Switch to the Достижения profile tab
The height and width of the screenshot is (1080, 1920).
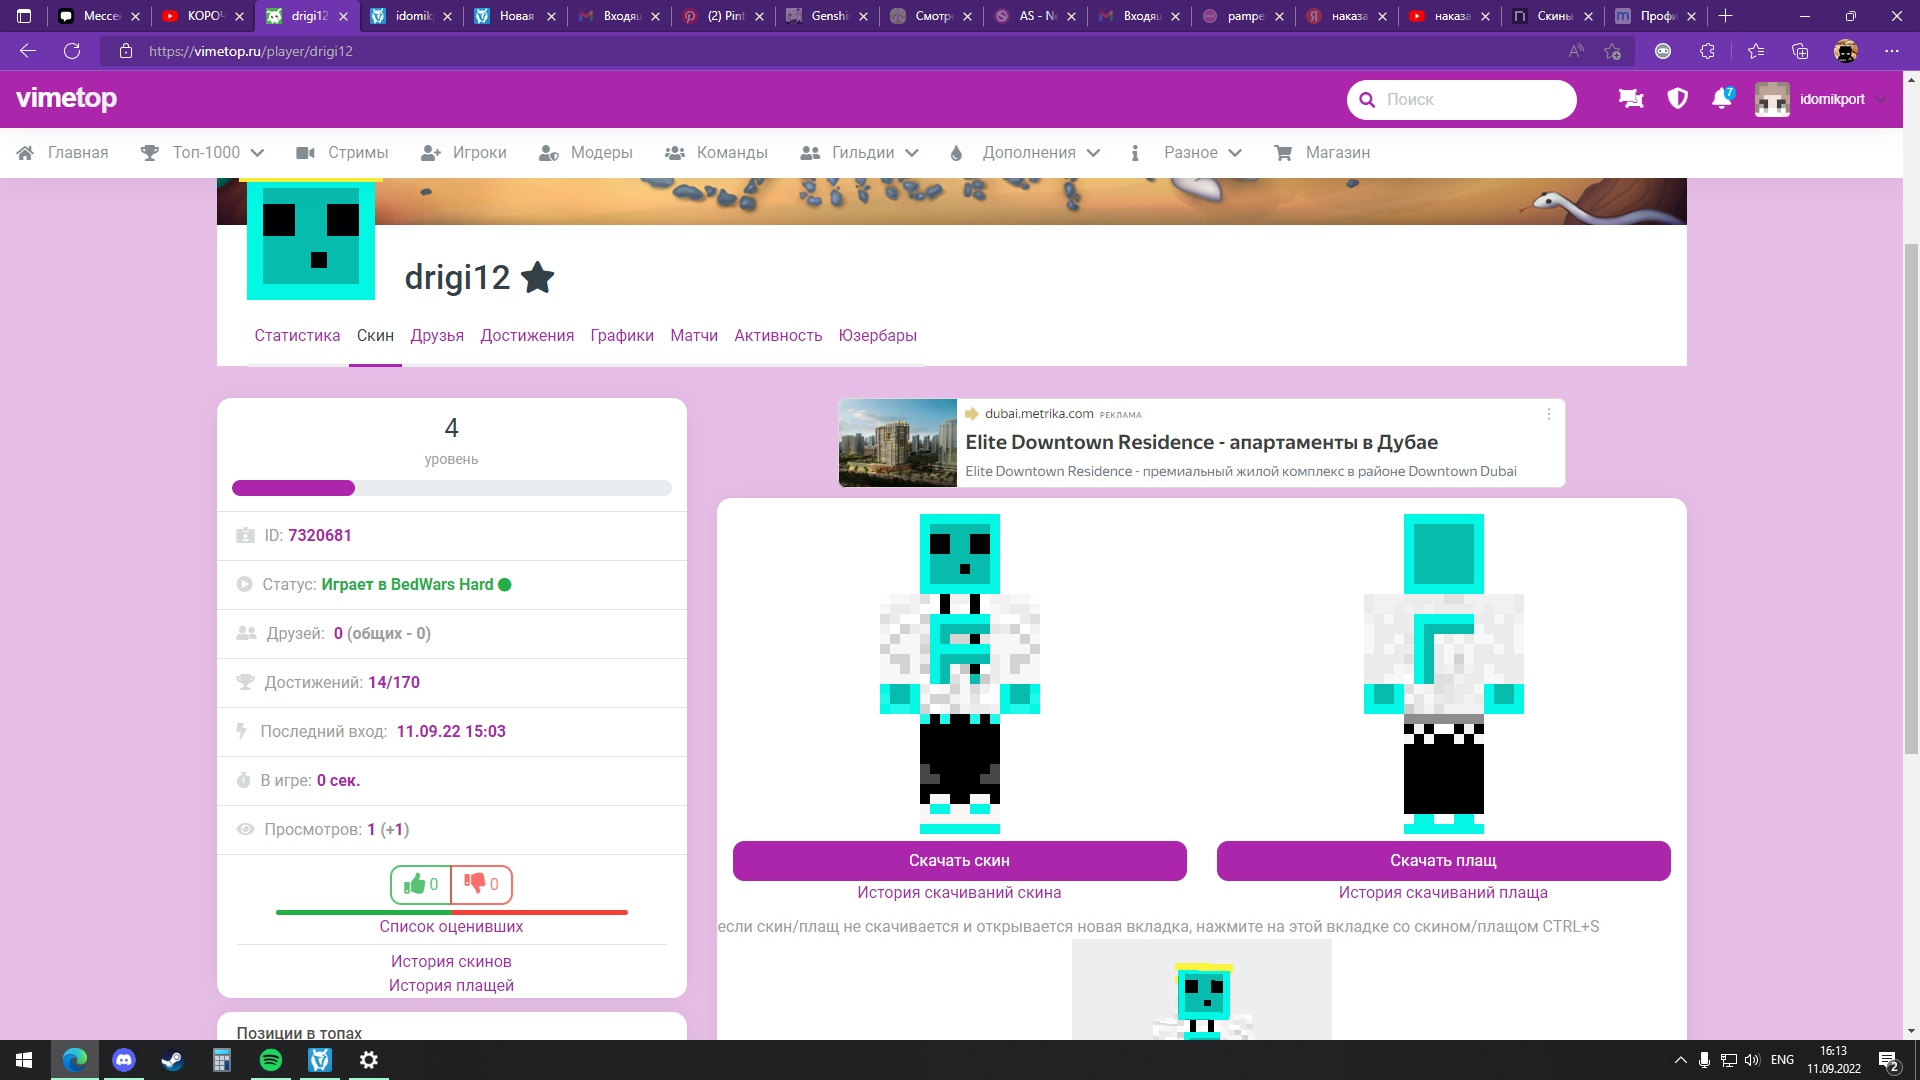tap(527, 335)
